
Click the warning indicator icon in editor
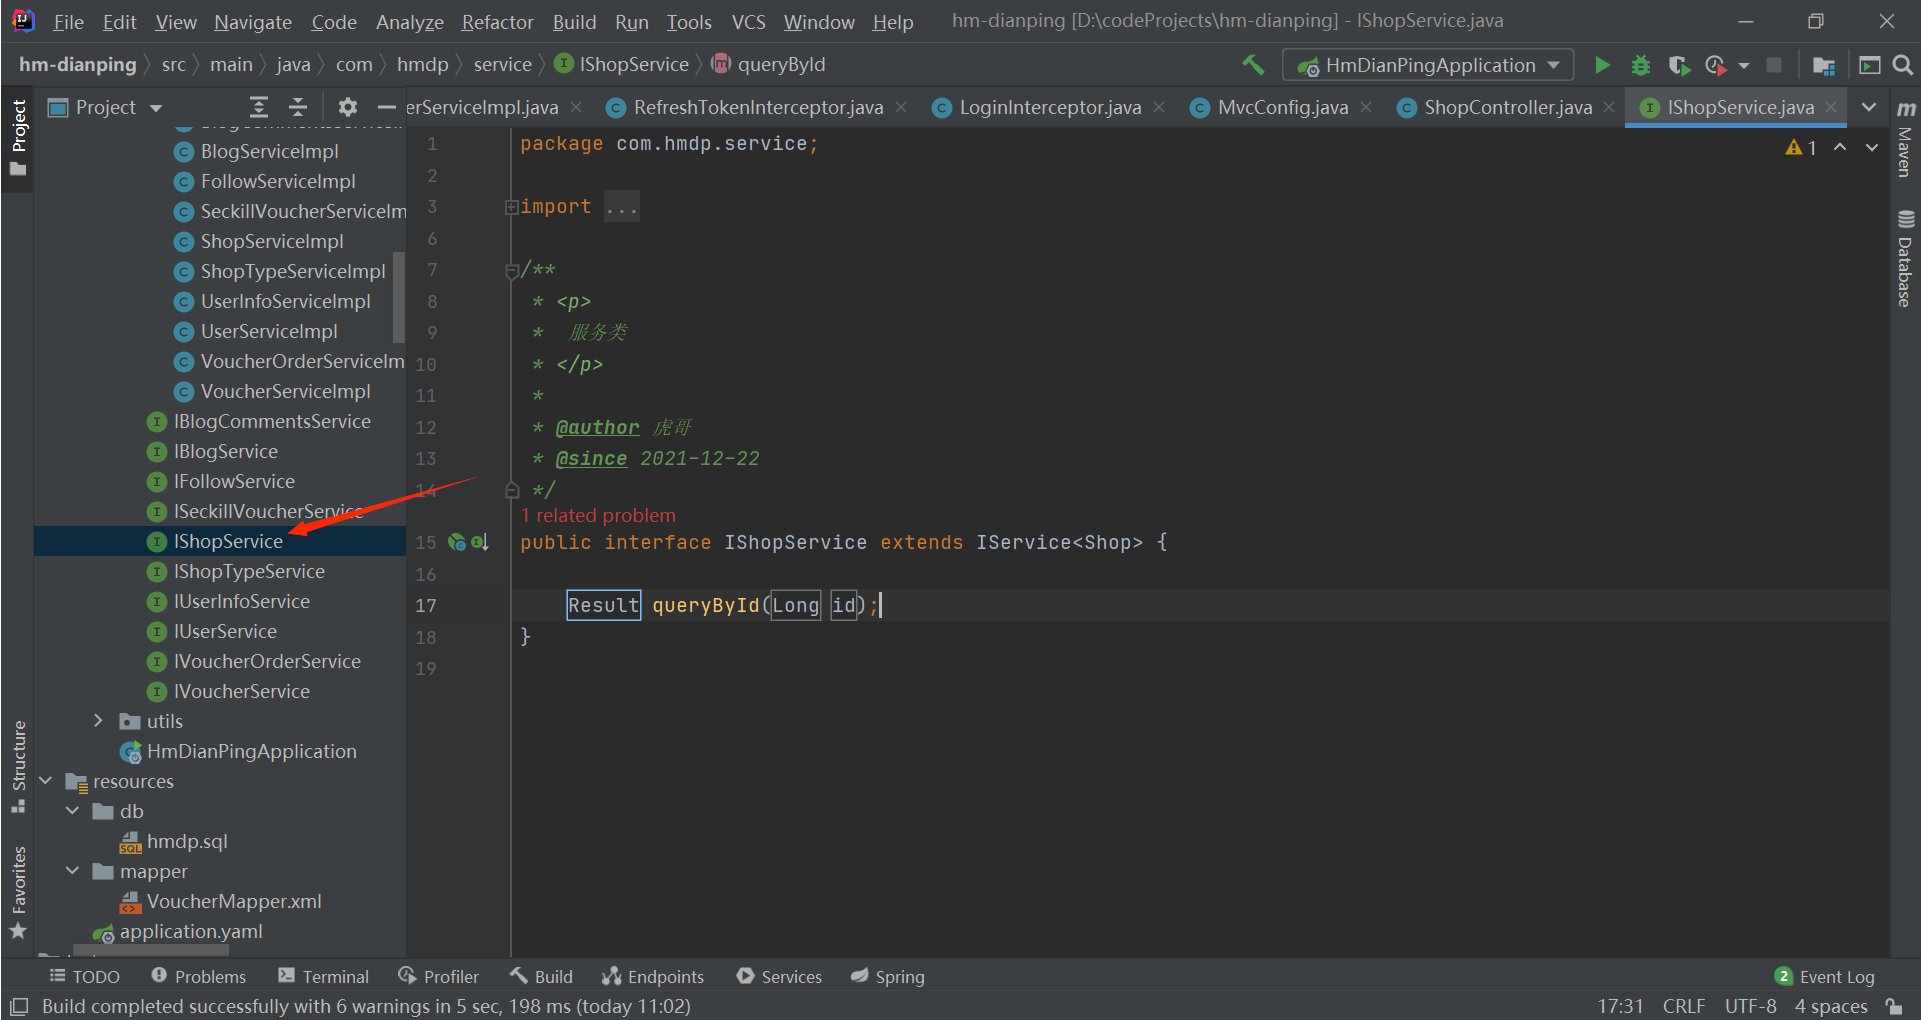(1793, 148)
